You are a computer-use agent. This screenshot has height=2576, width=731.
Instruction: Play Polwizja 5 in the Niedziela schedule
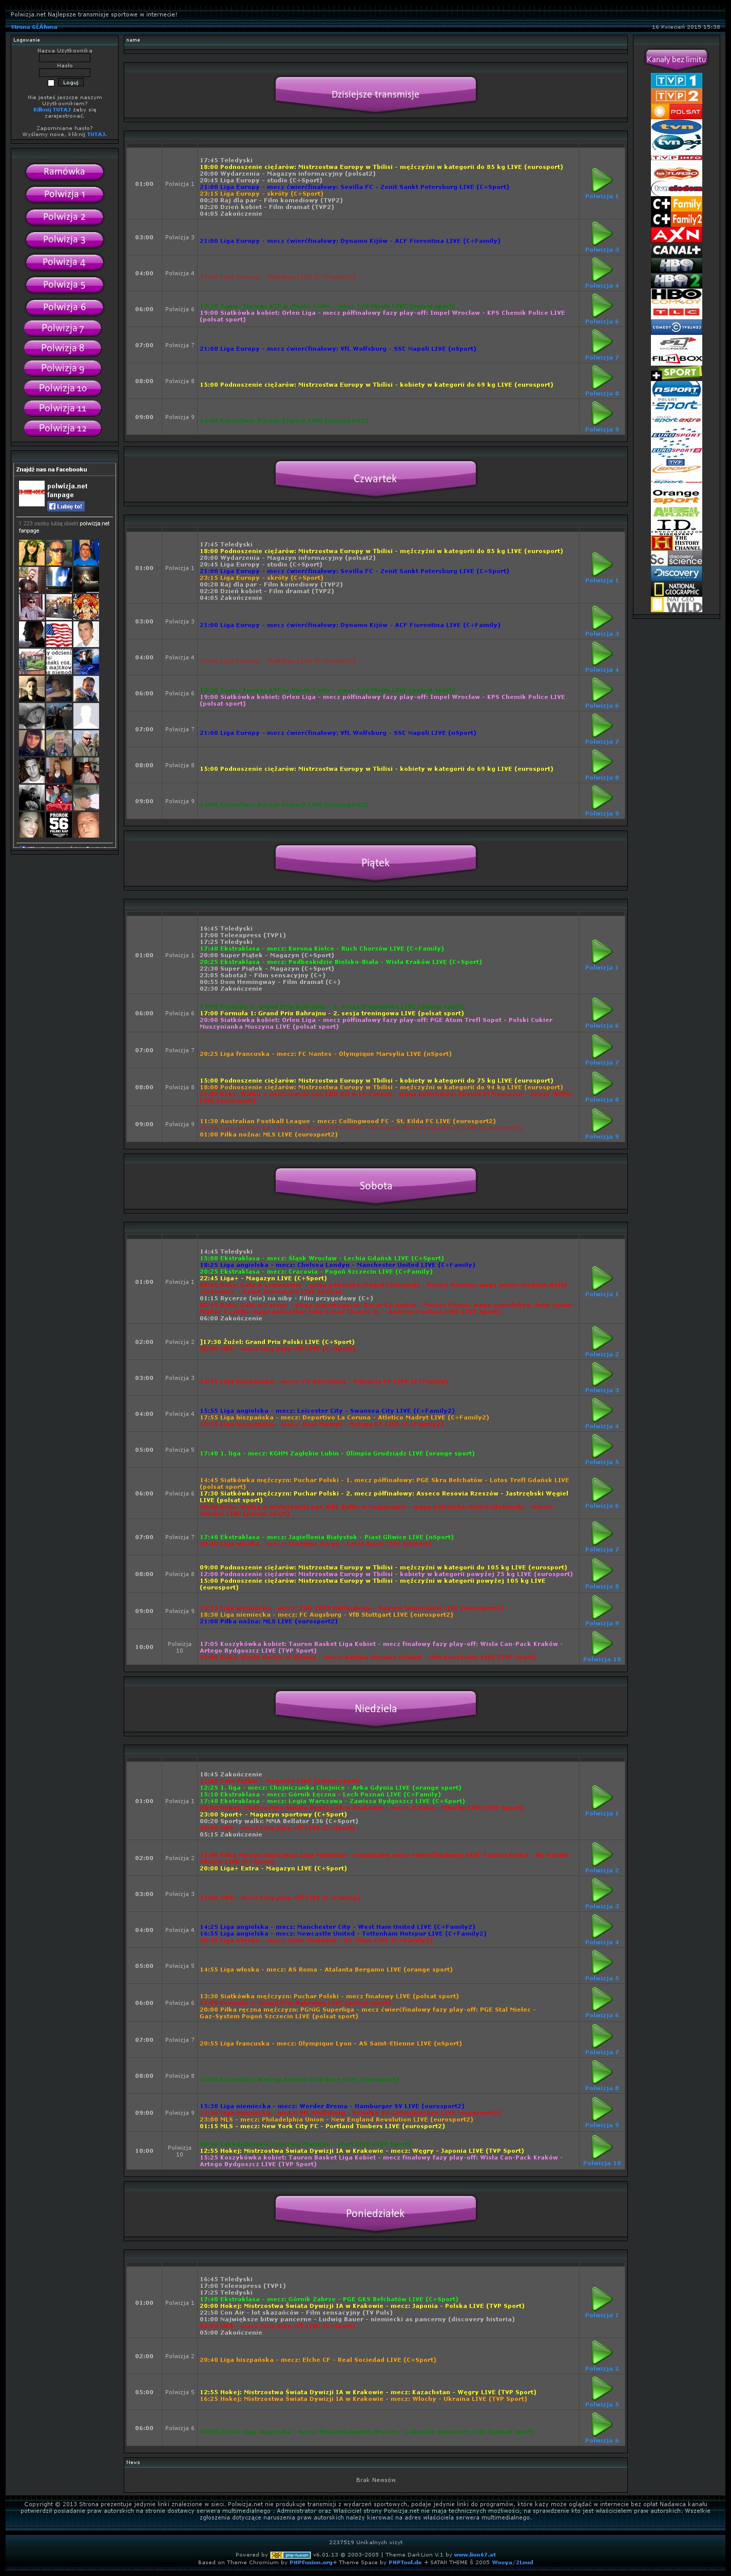pos(601,1962)
